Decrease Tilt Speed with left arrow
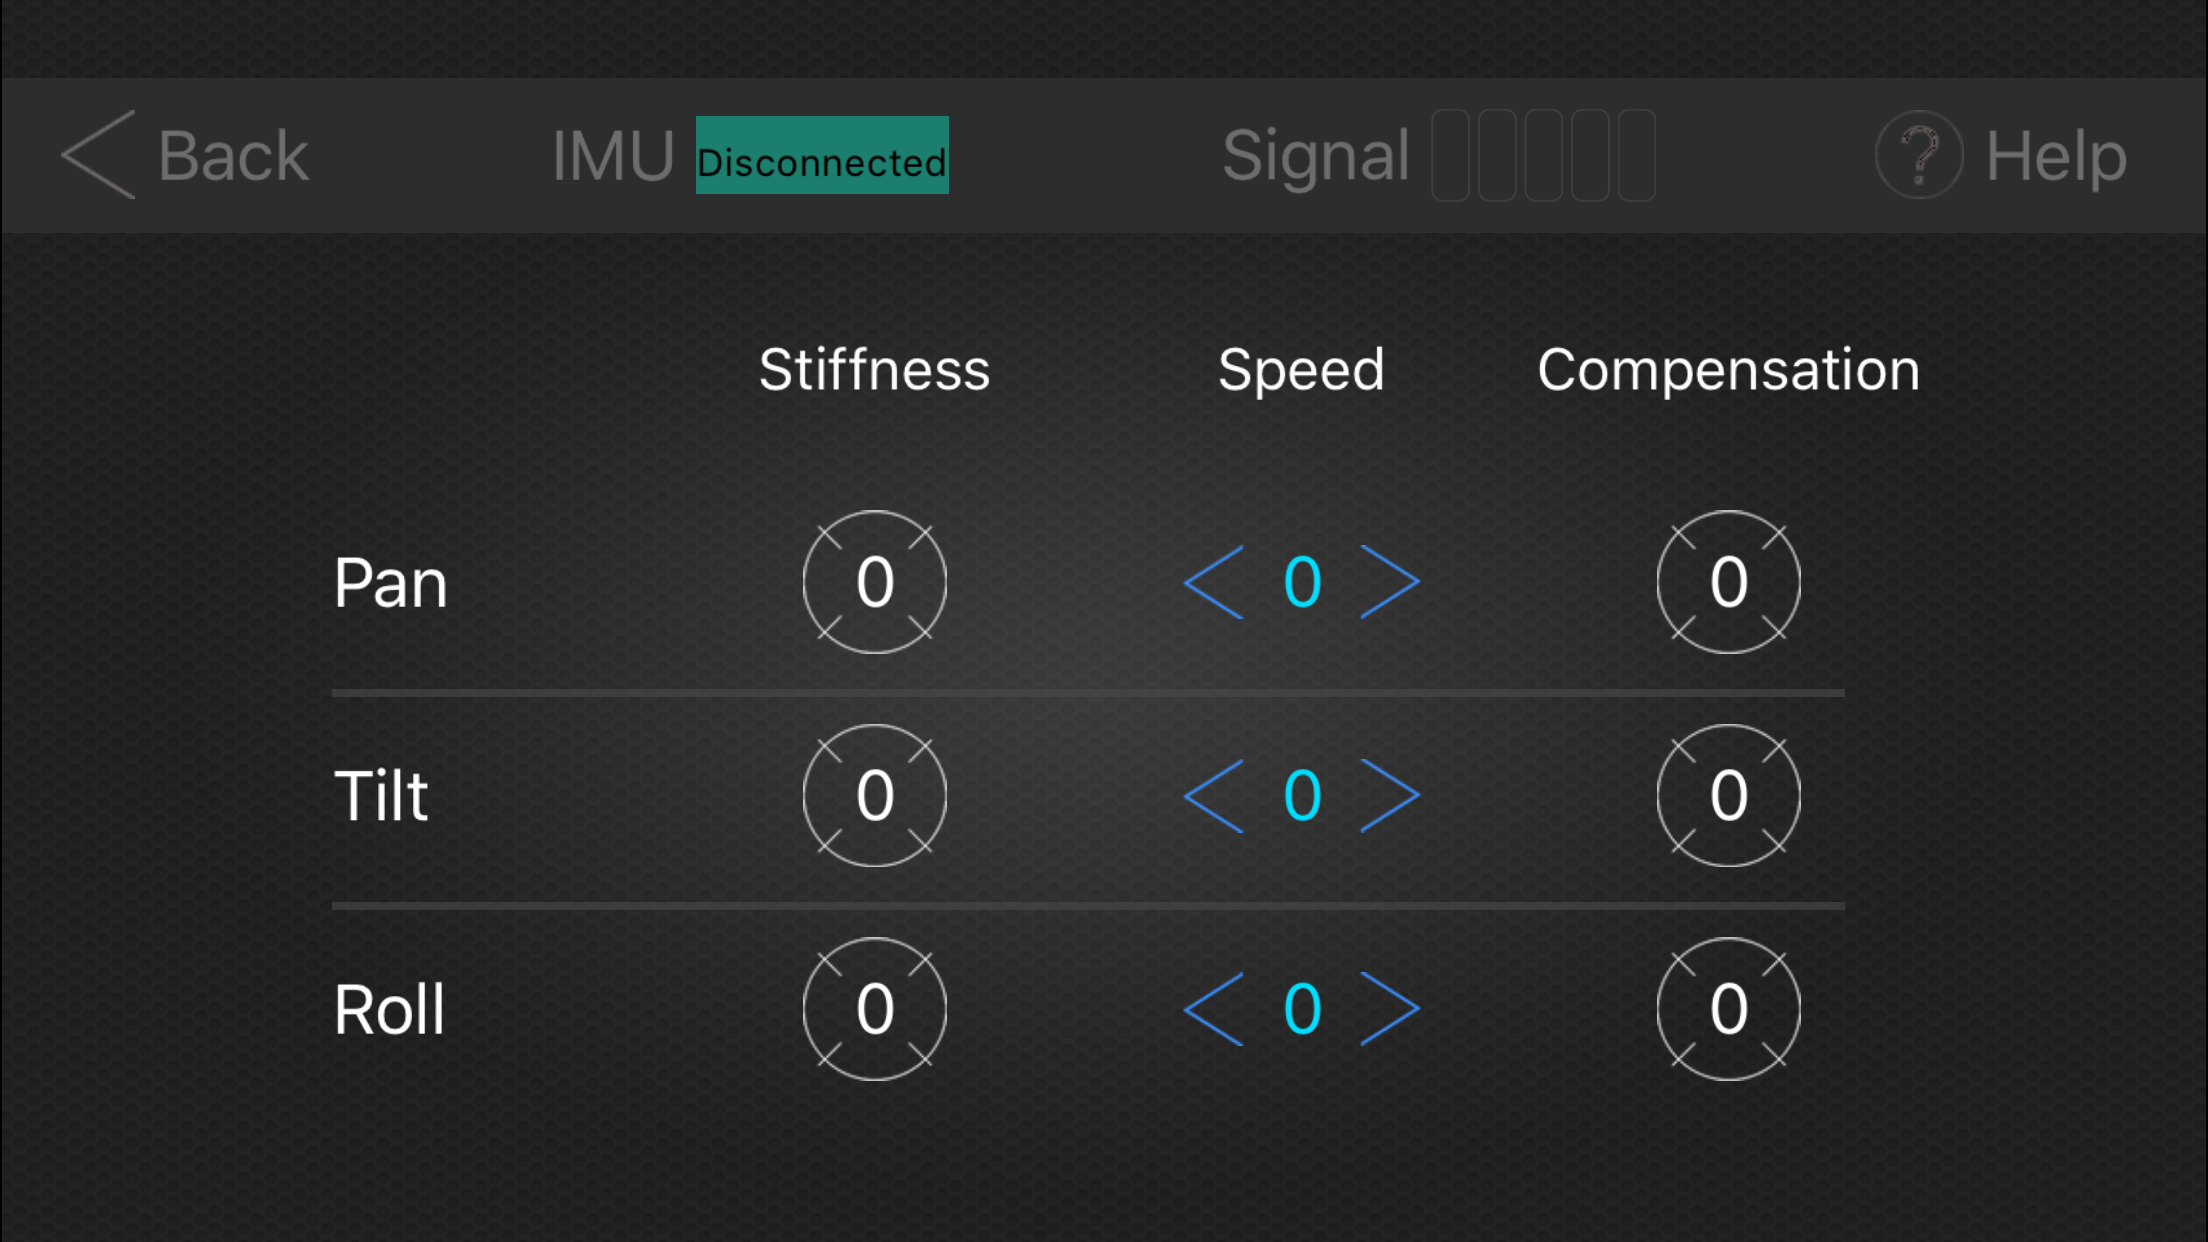The width and height of the screenshot is (2208, 1242). (x=1213, y=796)
